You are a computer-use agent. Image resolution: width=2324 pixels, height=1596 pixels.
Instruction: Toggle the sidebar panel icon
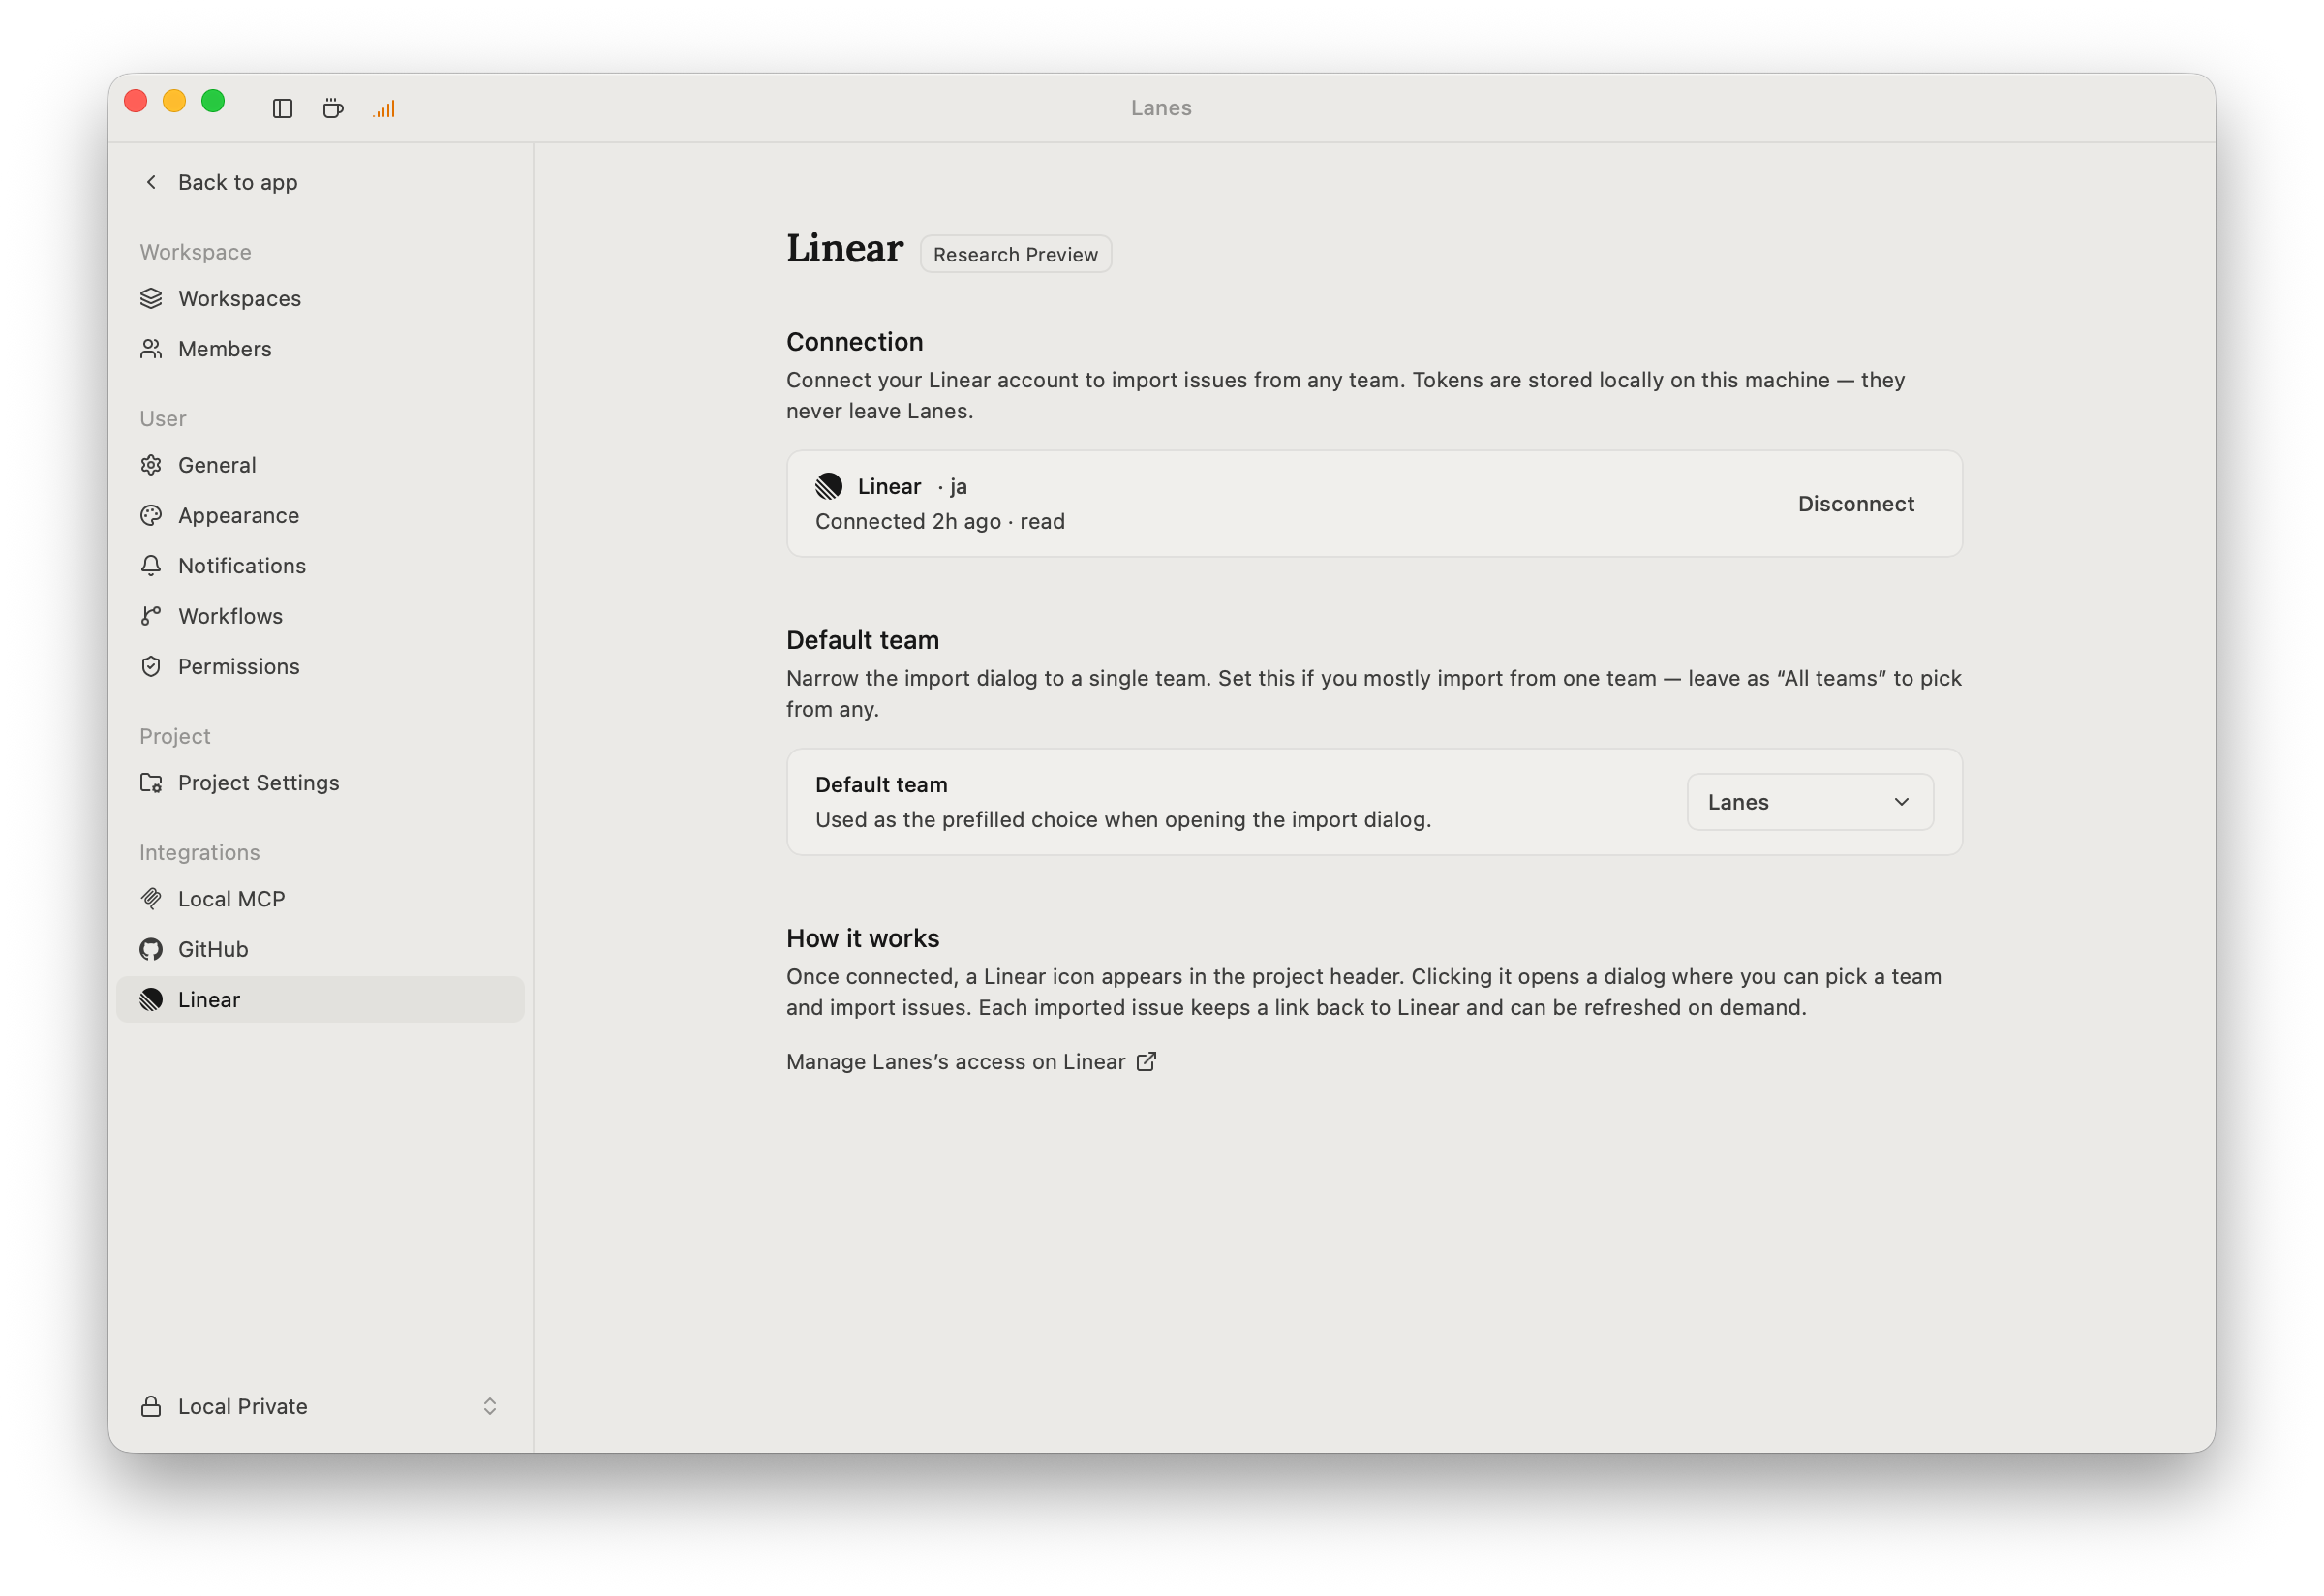(x=282, y=108)
